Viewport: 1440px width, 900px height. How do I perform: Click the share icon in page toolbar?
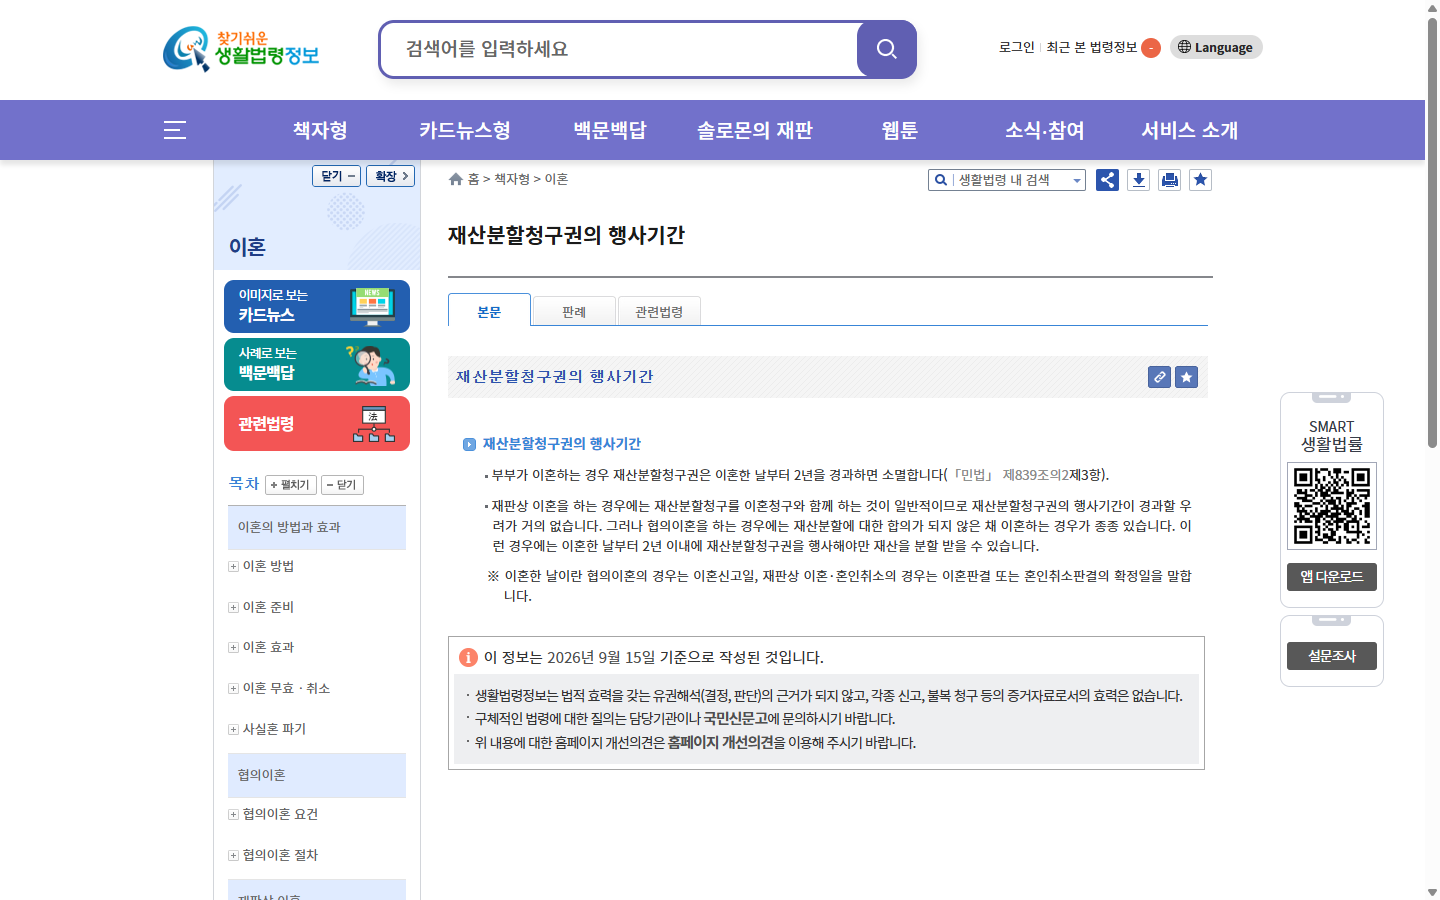pyautogui.click(x=1107, y=180)
